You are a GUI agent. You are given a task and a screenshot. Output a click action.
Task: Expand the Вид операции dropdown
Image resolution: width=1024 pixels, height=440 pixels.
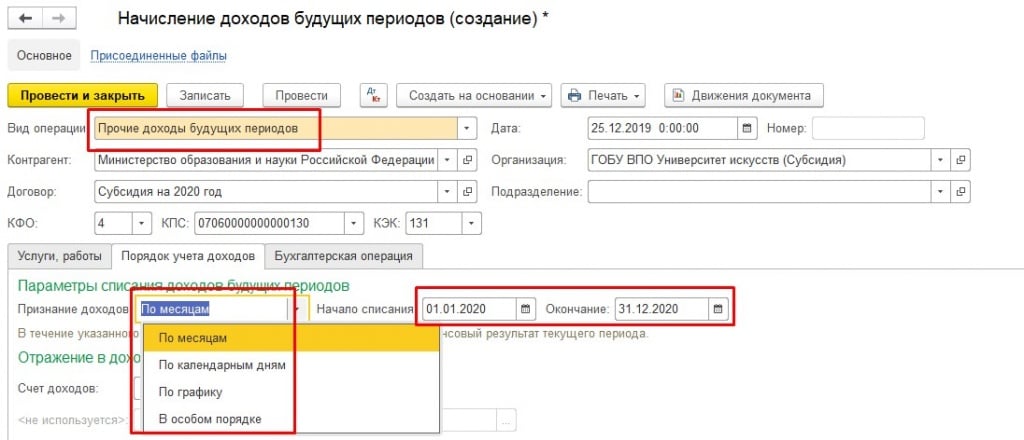467,128
